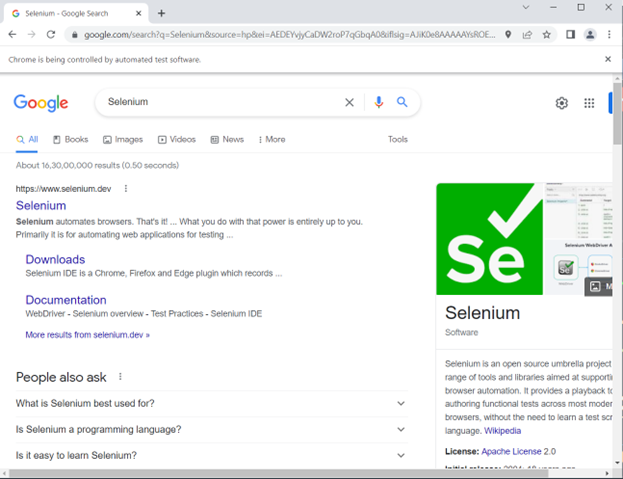Viewport: 623px width, 479px height.
Task: Go back with the browser back arrow
Action: [x=12, y=35]
